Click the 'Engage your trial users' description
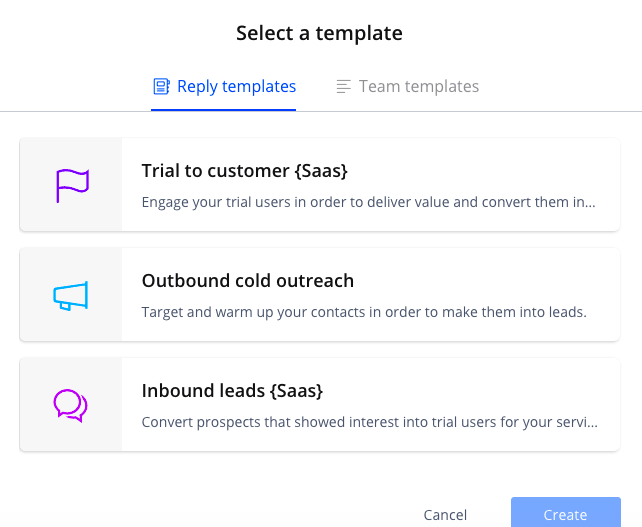 pyautogui.click(x=368, y=202)
